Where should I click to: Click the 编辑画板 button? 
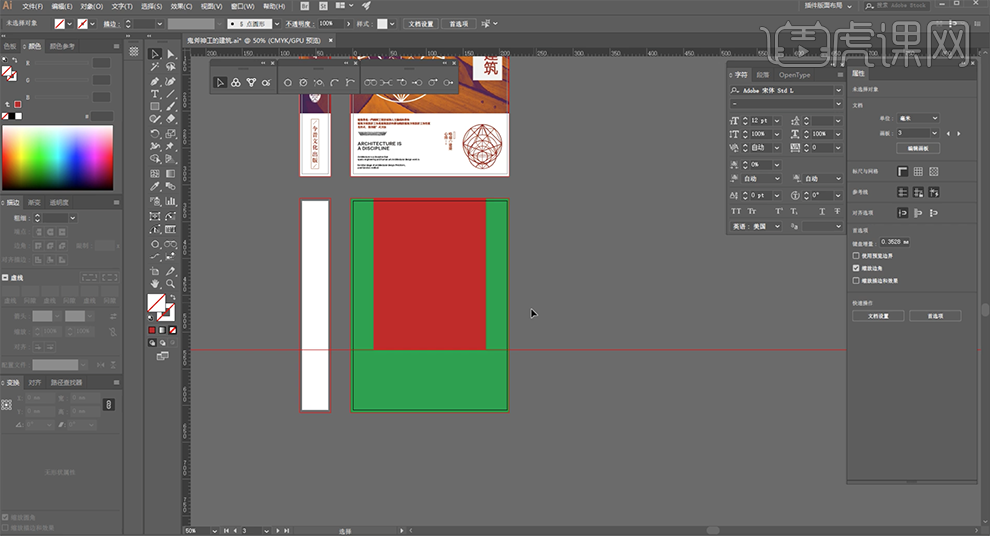[x=917, y=148]
